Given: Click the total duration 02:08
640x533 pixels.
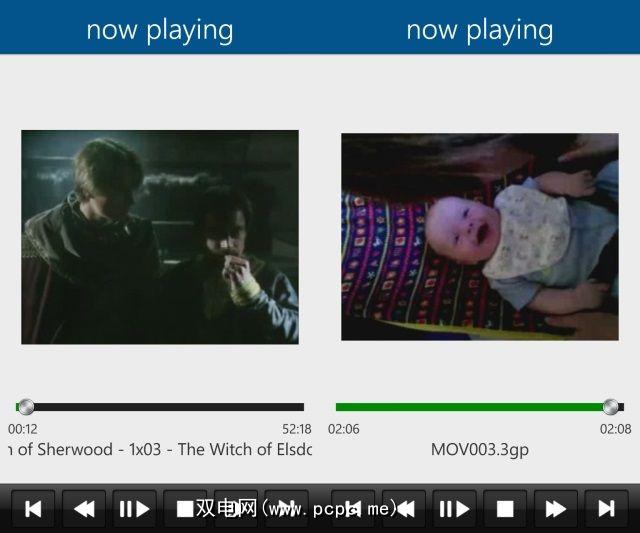Looking at the screenshot, I should pyautogui.click(x=616, y=429).
